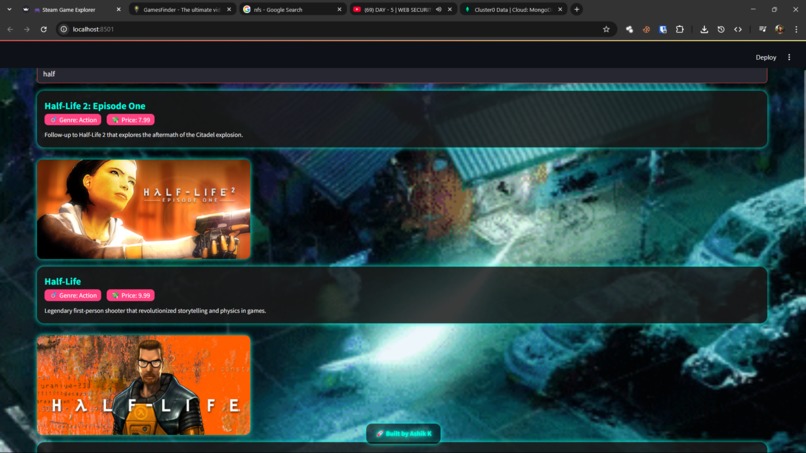The image size is (806, 453).
Task: Close the Steam Game Explorer tab
Action: [118, 9]
